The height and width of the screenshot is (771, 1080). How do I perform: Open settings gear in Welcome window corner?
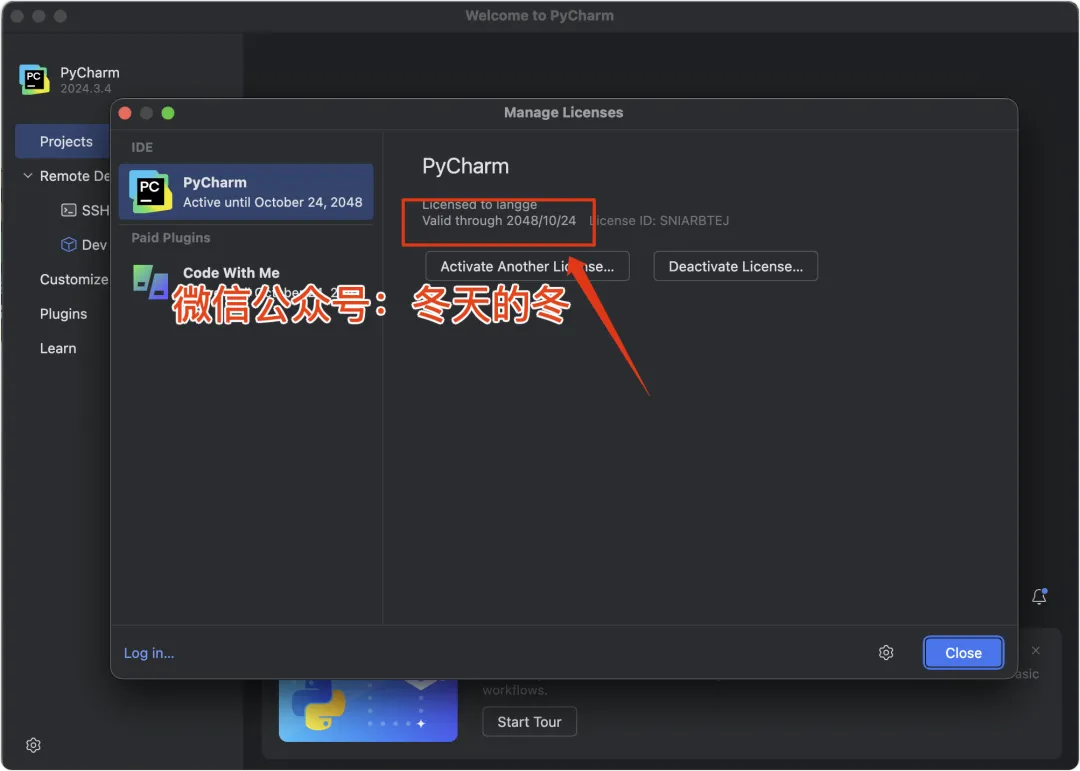pyautogui.click(x=33, y=745)
